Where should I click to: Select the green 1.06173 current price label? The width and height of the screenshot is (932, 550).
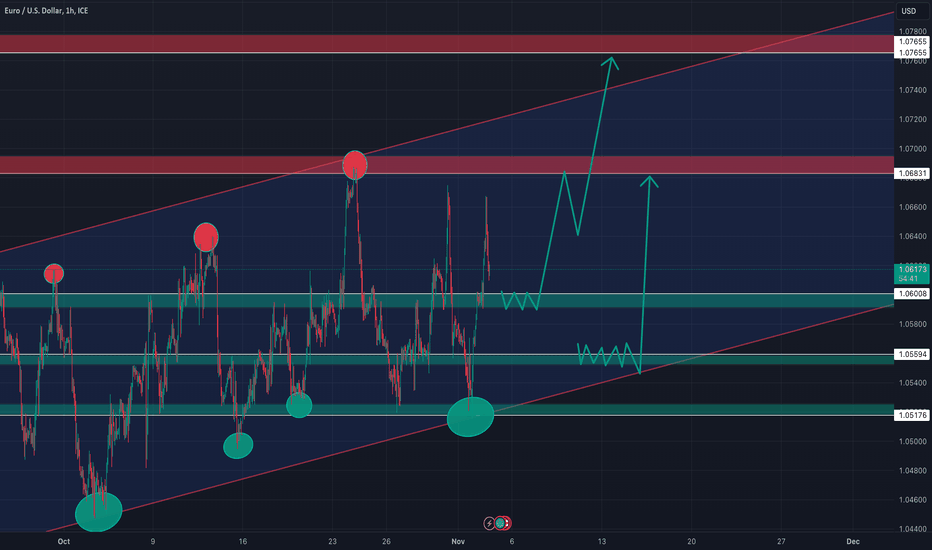coord(912,269)
